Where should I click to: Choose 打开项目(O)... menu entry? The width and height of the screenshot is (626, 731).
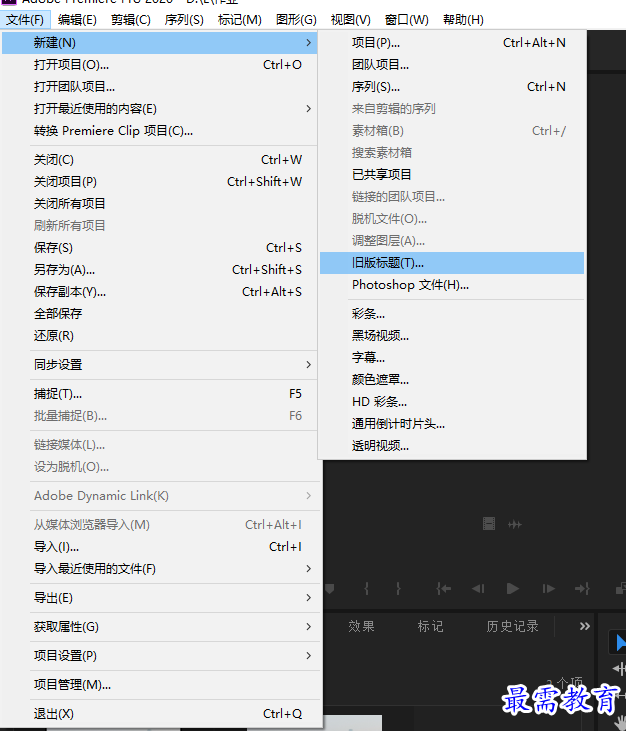pos(159,65)
